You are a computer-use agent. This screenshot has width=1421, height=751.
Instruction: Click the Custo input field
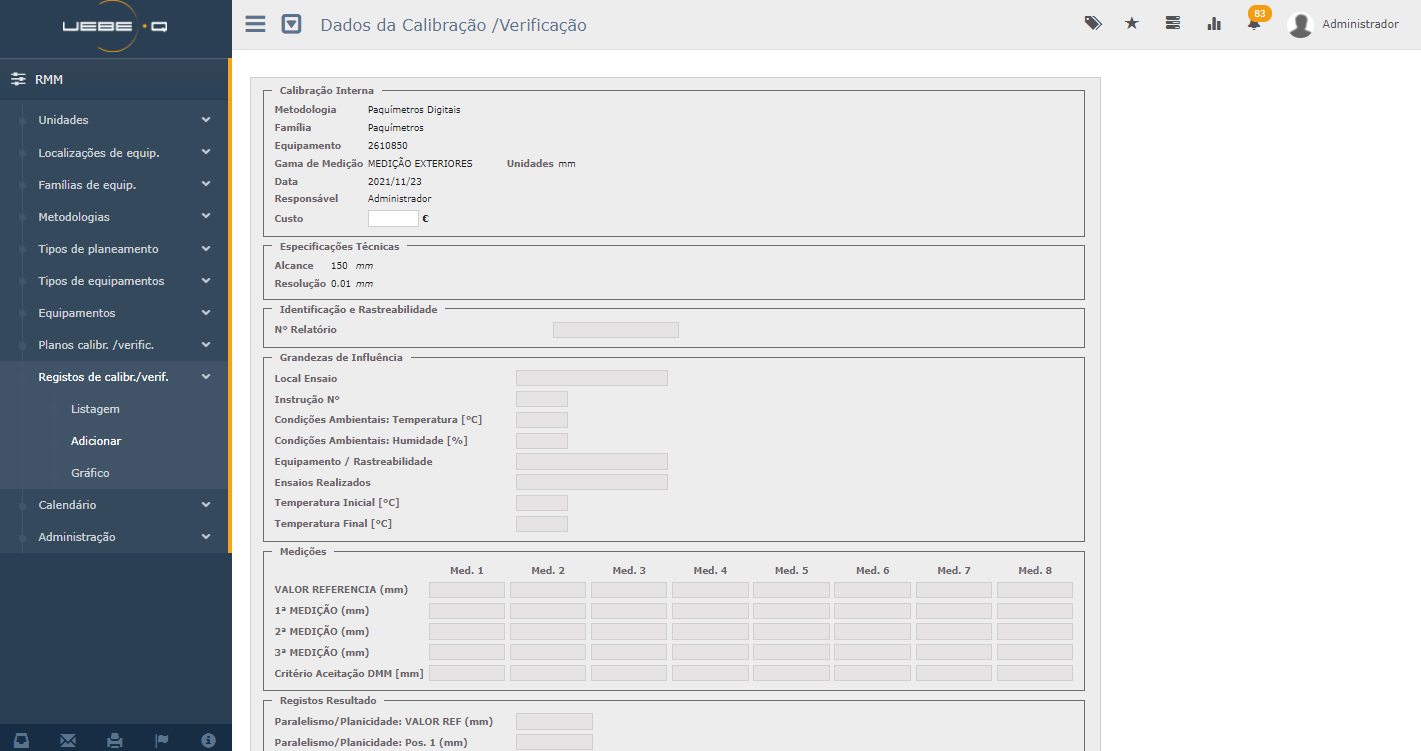(x=393, y=218)
